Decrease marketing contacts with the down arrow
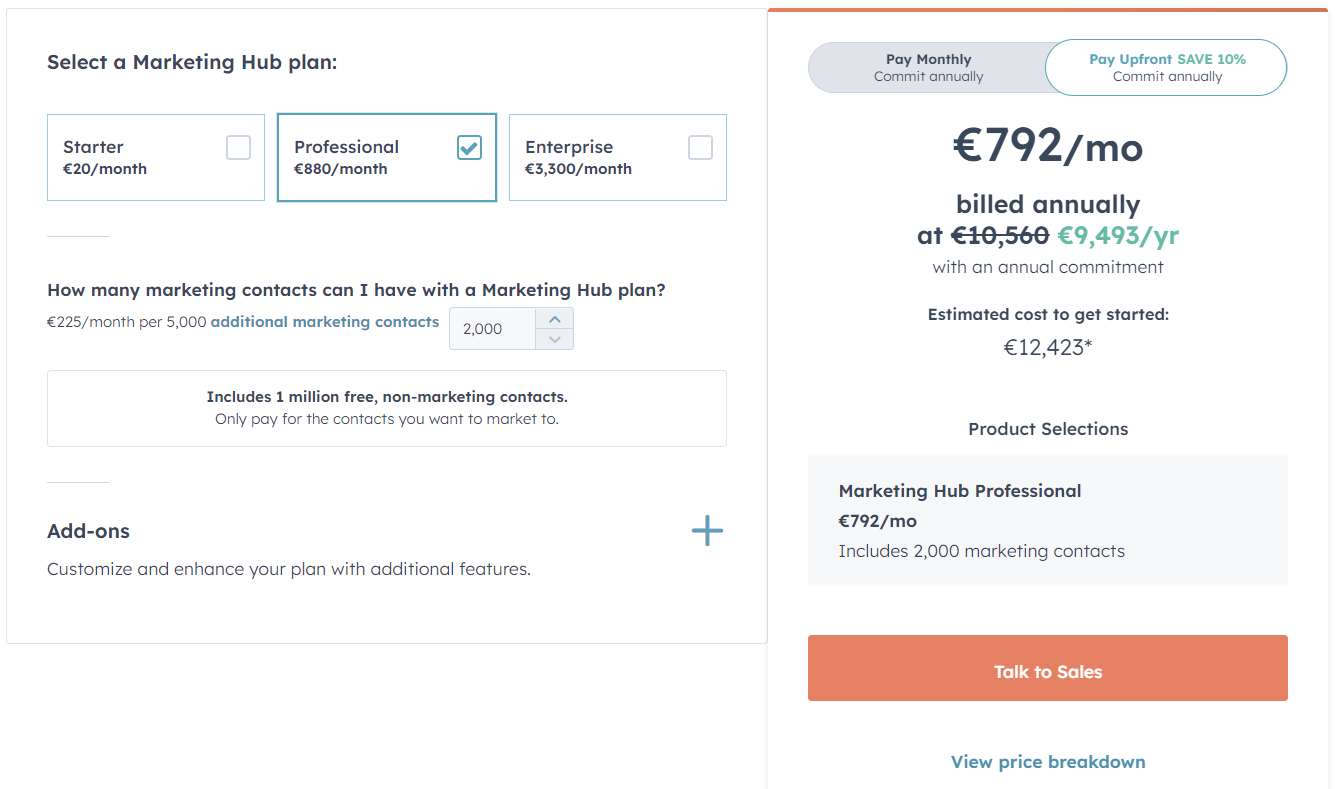The width and height of the screenshot is (1335, 789). [x=554, y=339]
